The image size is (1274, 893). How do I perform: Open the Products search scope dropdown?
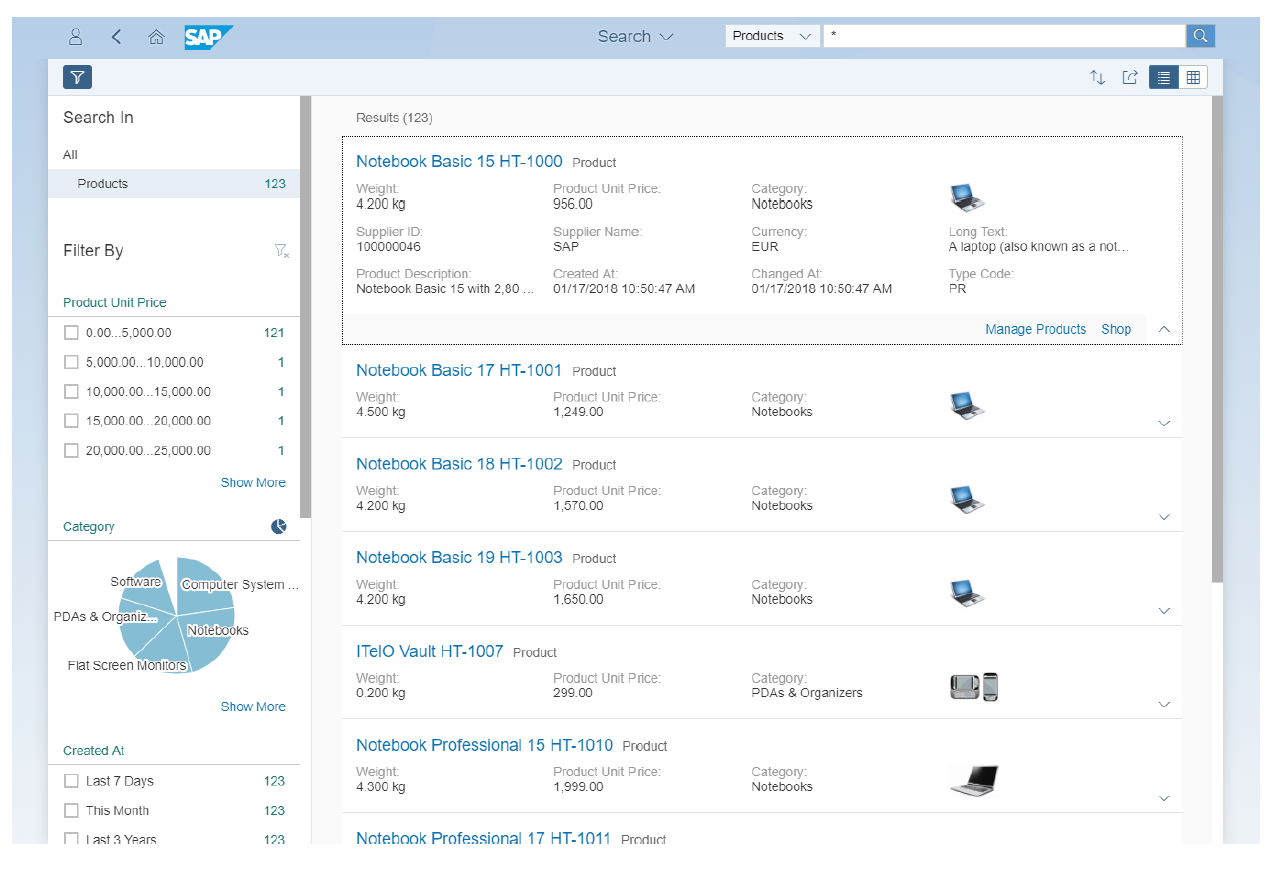click(771, 34)
